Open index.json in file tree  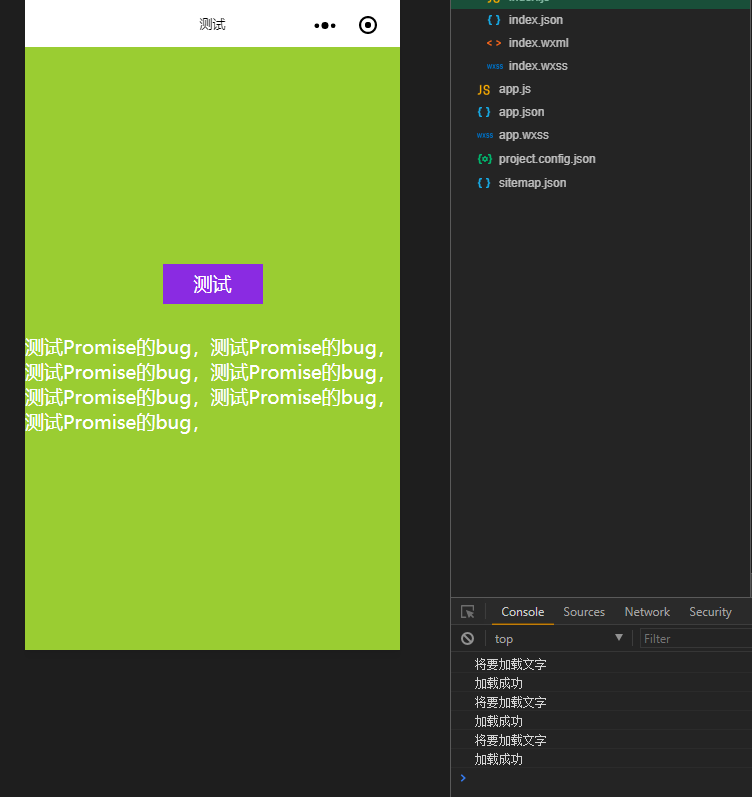point(535,20)
